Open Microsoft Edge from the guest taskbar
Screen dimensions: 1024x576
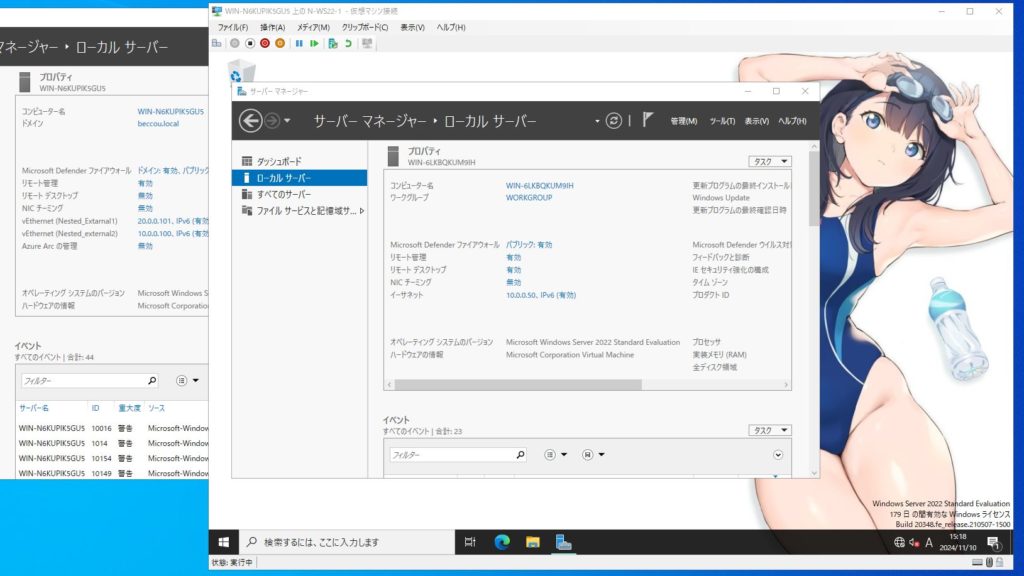[x=502, y=542]
